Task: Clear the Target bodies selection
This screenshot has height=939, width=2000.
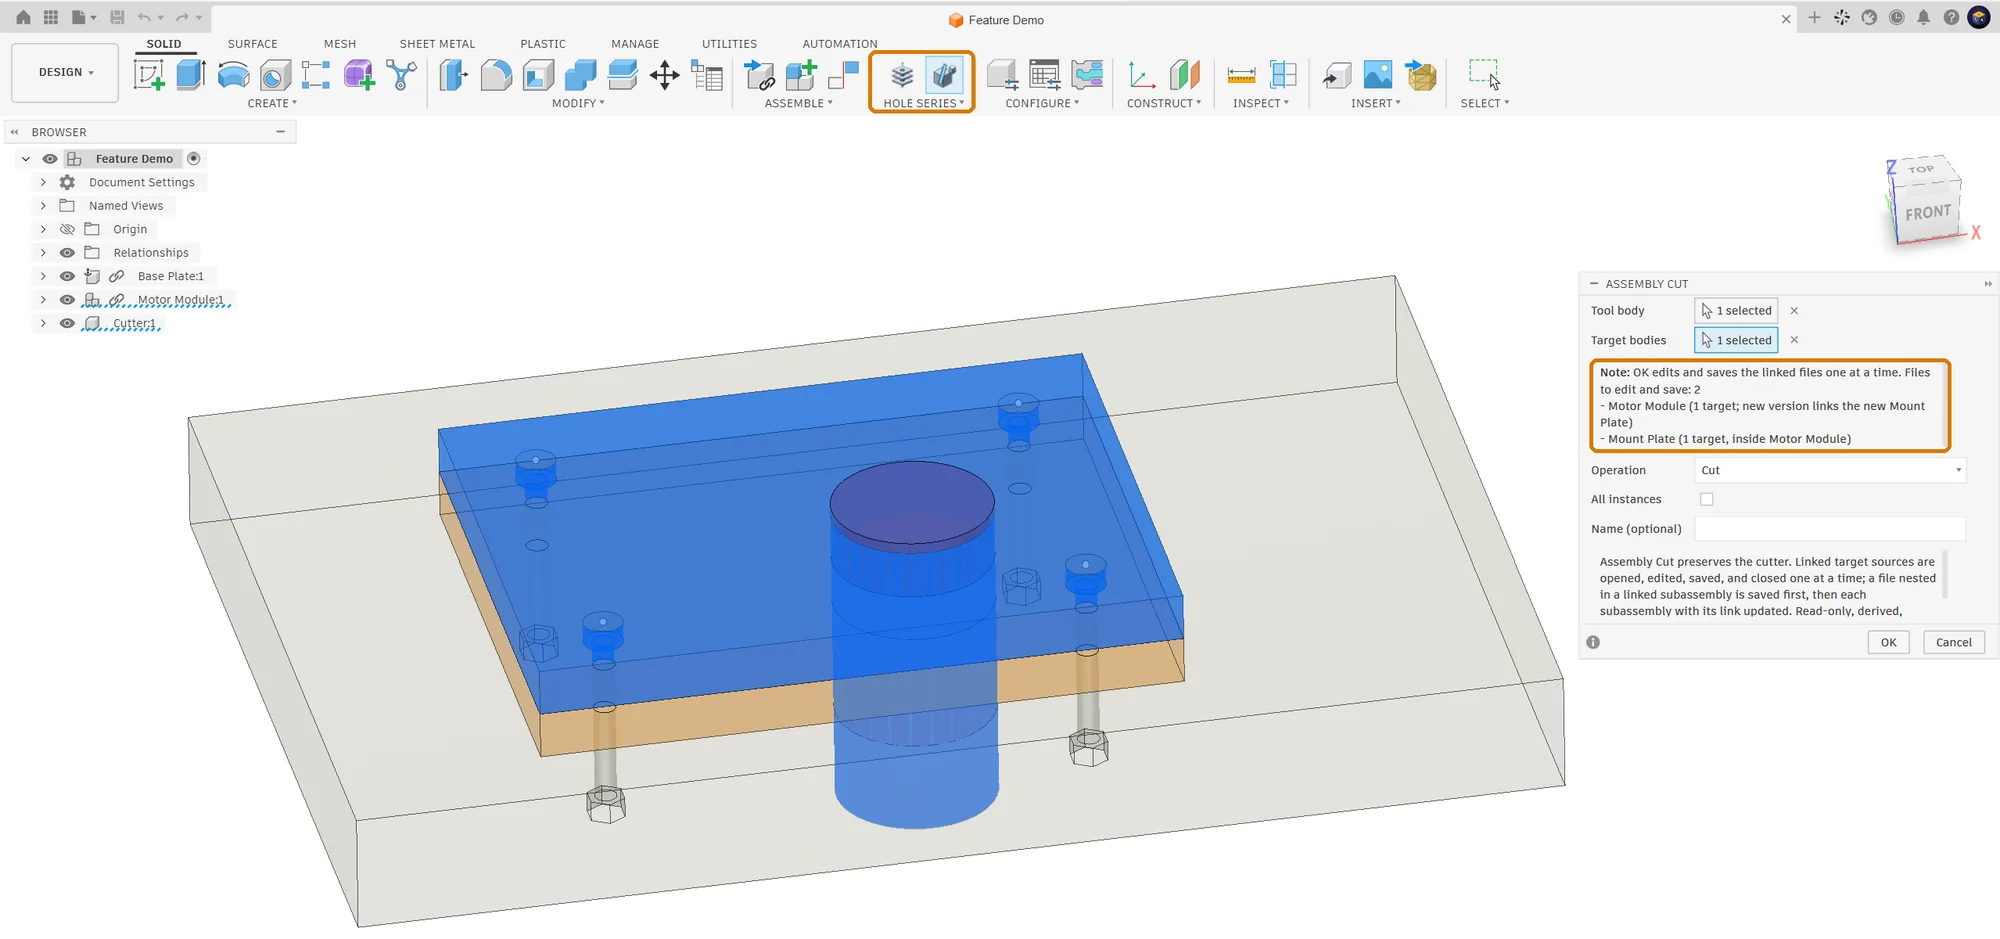Action: (1794, 340)
